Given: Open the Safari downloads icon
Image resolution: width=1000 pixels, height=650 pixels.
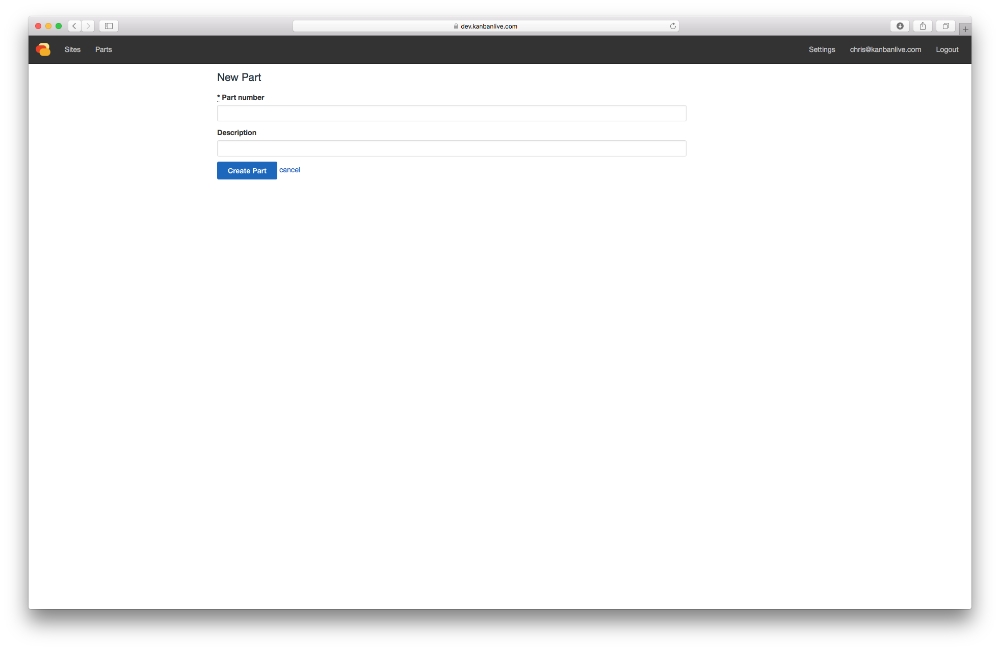Looking at the screenshot, I should point(900,26).
